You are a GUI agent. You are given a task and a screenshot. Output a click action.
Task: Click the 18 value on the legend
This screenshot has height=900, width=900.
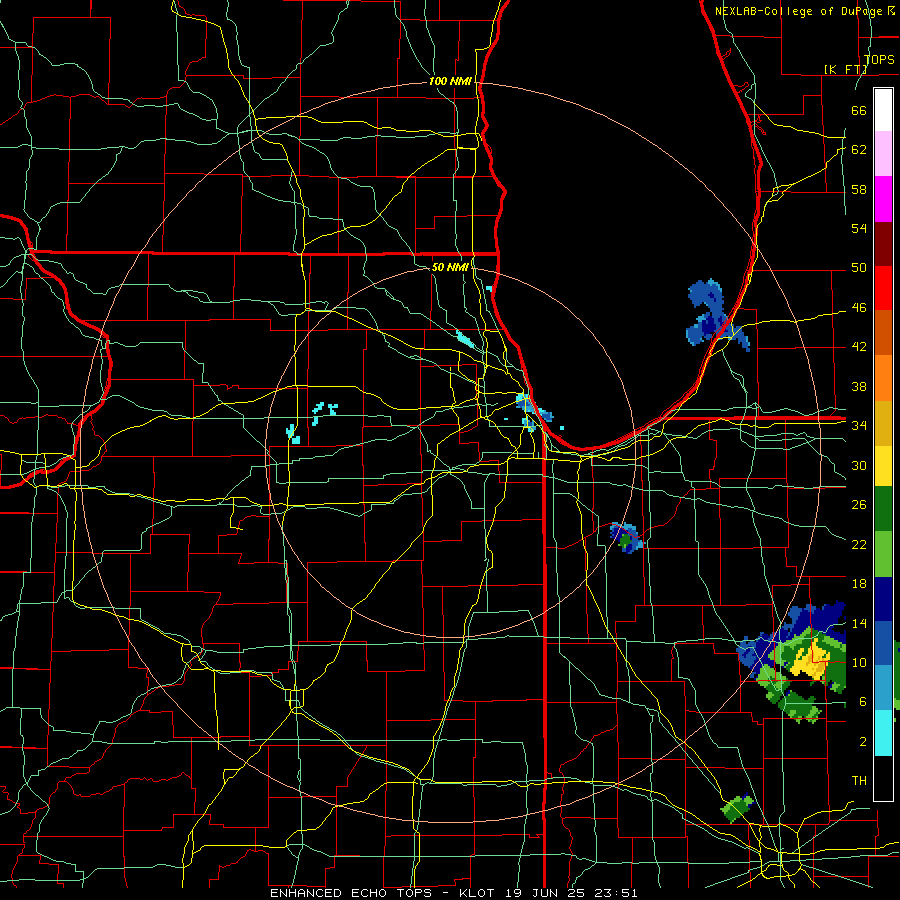click(859, 584)
